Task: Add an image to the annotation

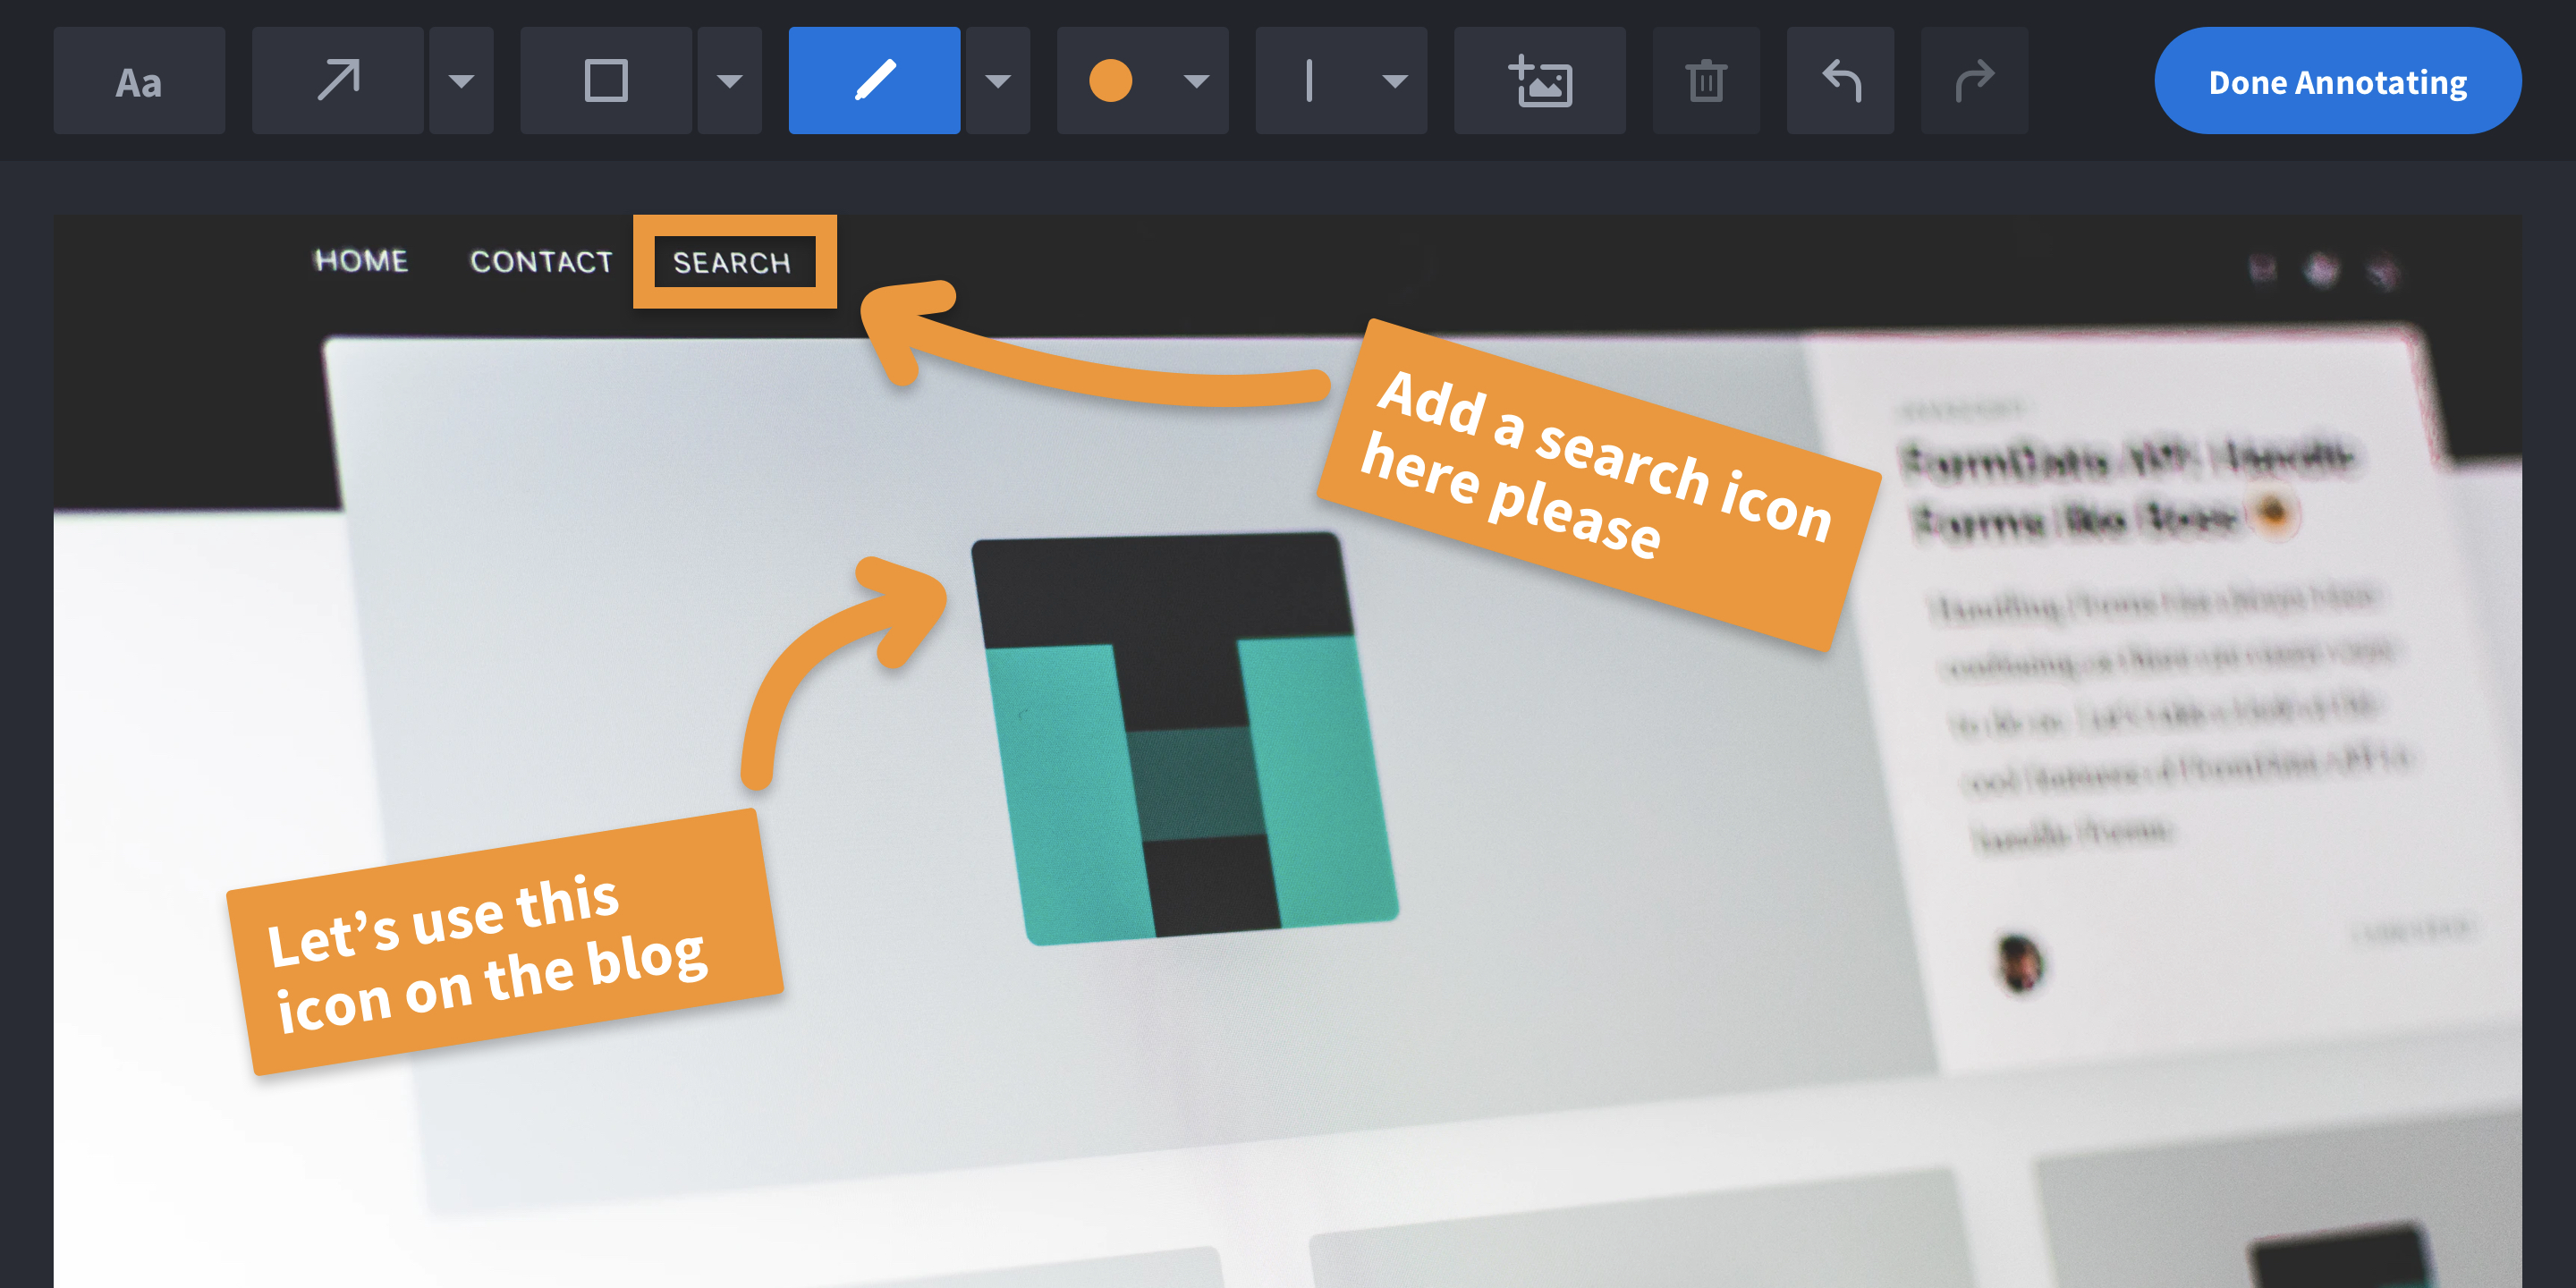Action: pos(1540,81)
